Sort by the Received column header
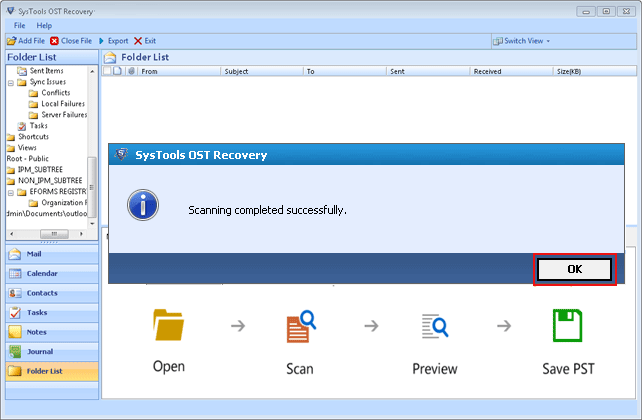Screen dimensions: 642x420 pos(511,71)
